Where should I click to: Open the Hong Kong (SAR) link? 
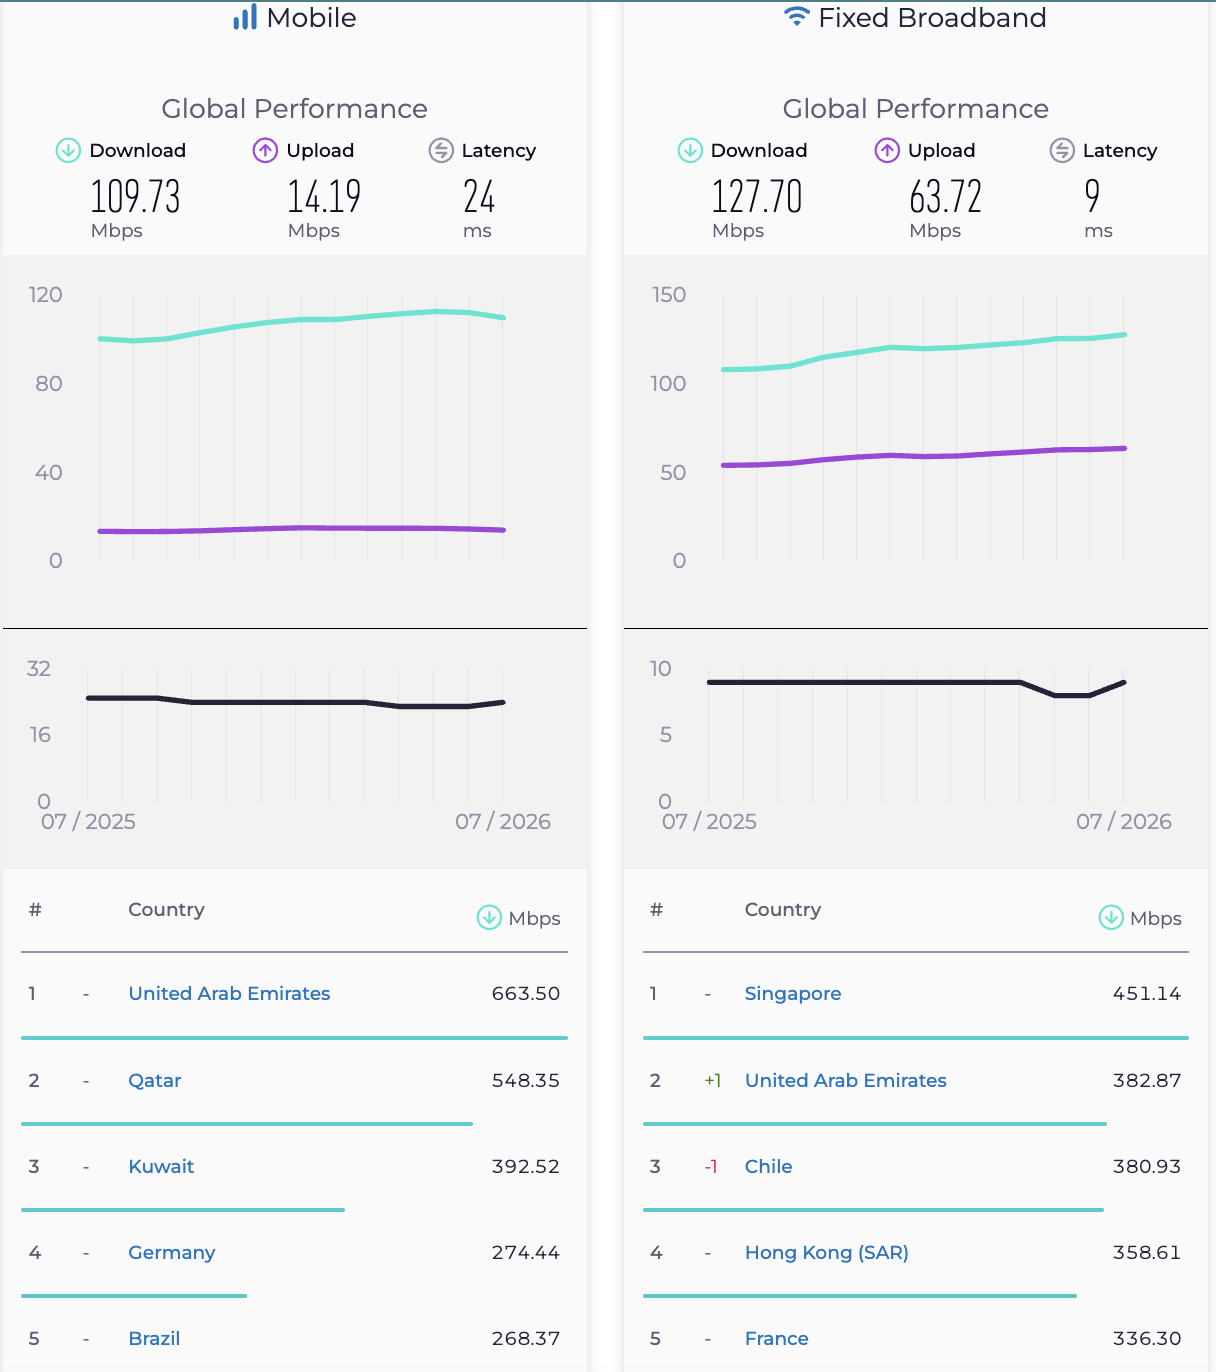click(x=827, y=1252)
